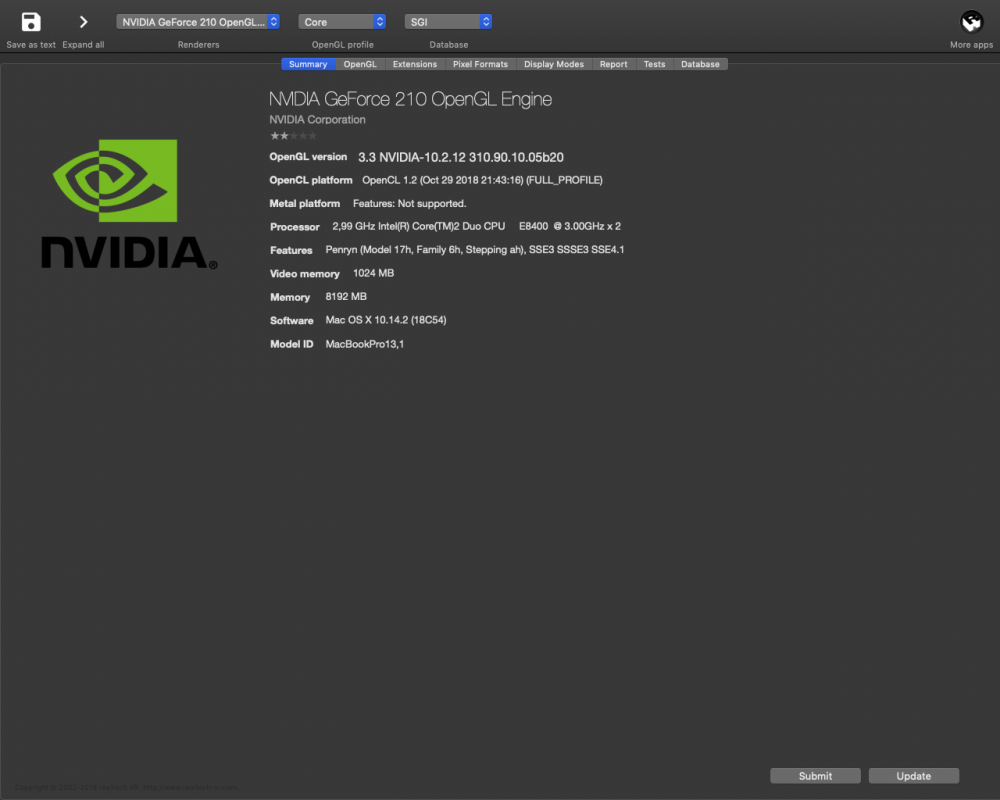Click the Model ID label
The height and width of the screenshot is (800, 1000).
[x=291, y=344]
